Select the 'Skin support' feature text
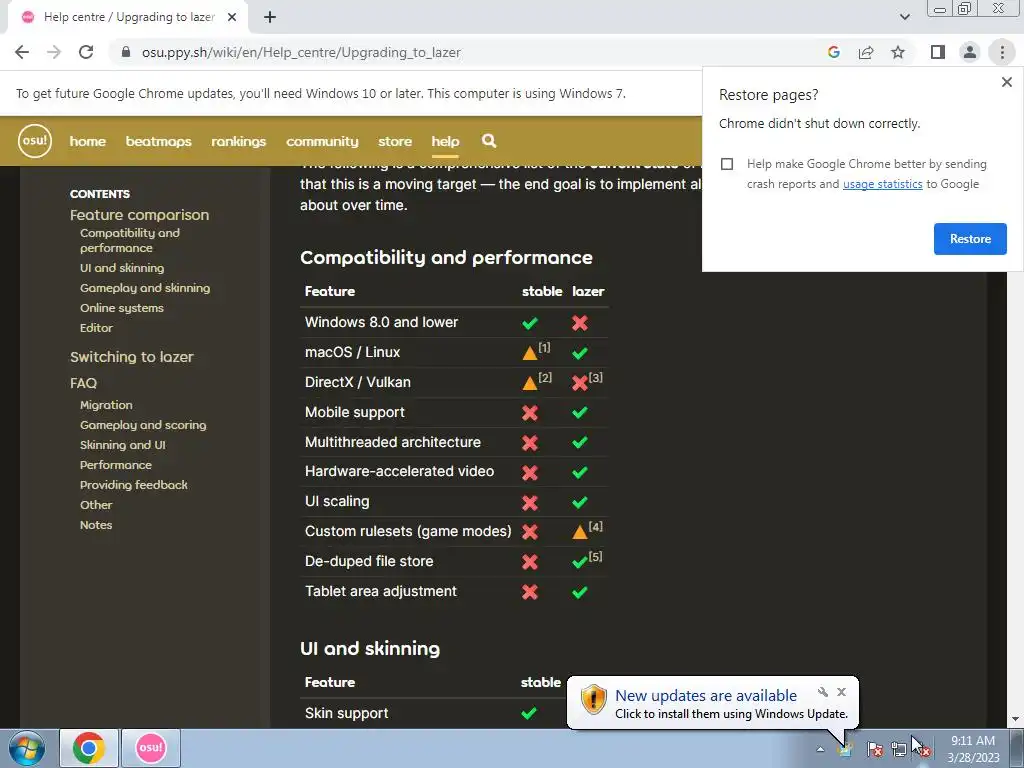Viewport: 1024px width, 768px height. point(347,714)
